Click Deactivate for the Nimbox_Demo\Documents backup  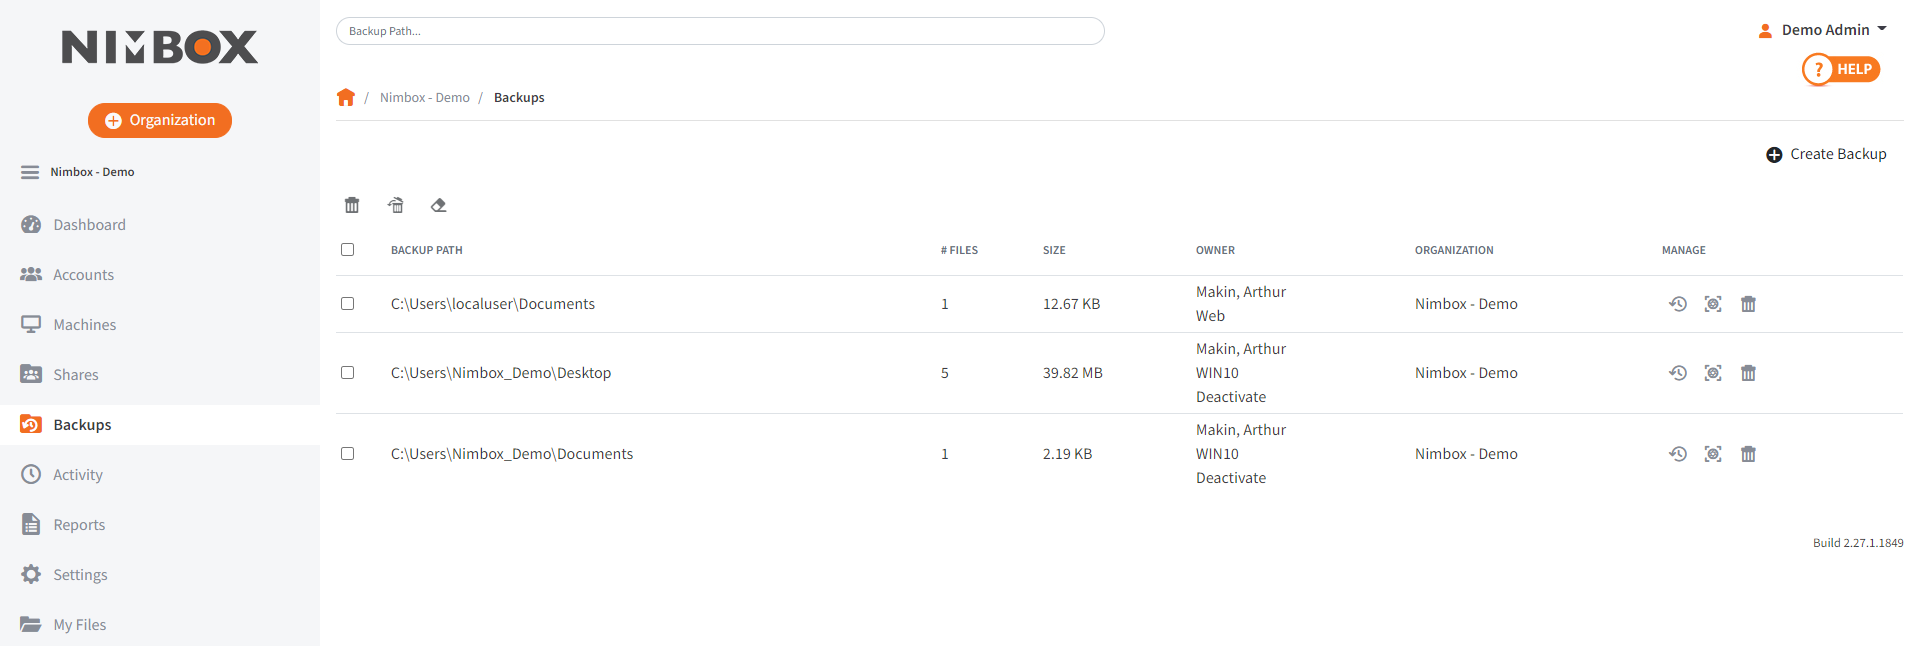pyautogui.click(x=1231, y=478)
